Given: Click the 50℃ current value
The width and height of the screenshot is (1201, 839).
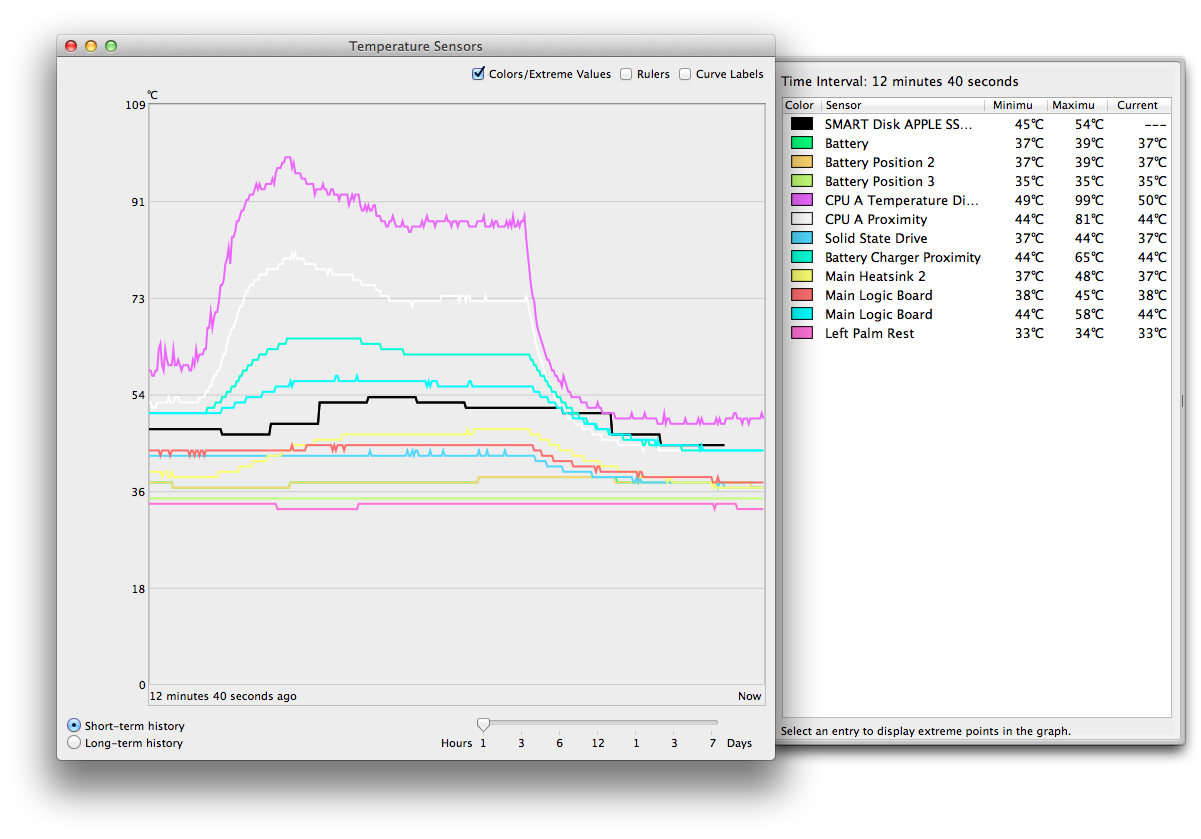Looking at the screenshot, I should (1152, 200).
